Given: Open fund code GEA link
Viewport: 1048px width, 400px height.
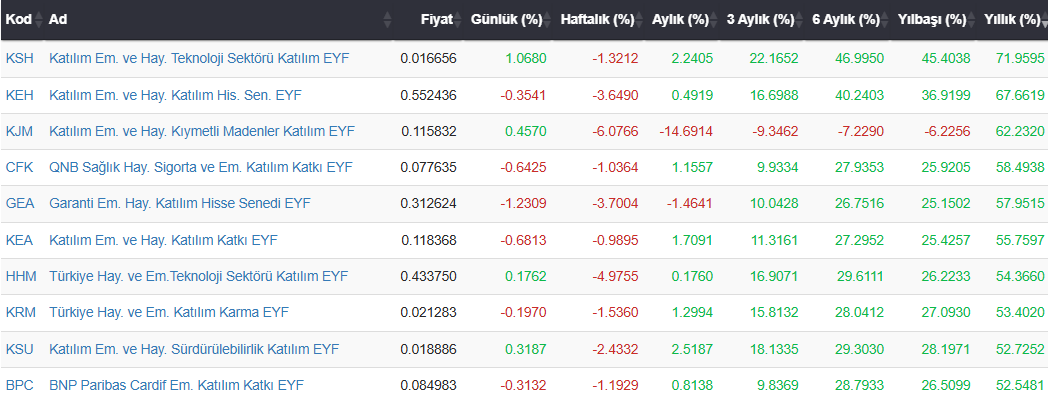Looking at the screenshot, I should click(x=20, y=203).
